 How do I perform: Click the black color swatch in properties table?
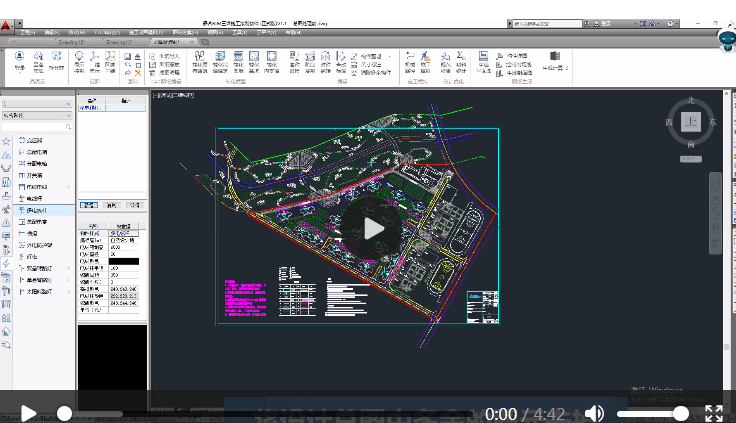click(x=124, y=261)
